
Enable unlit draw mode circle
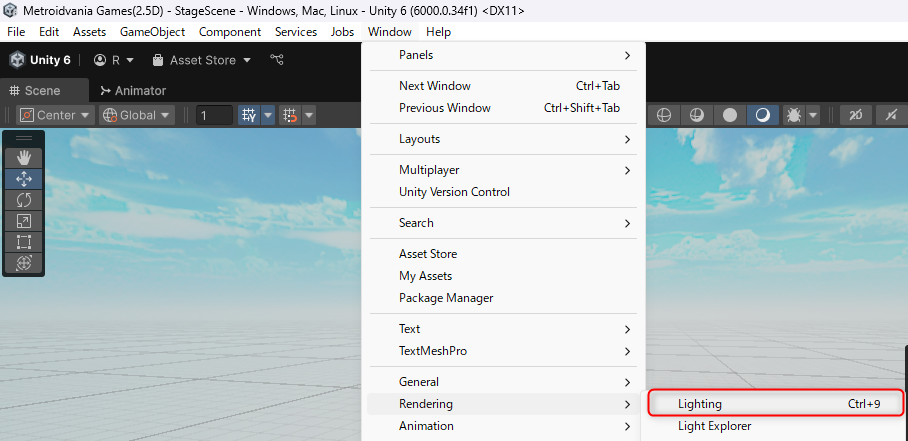pos(730,115)
